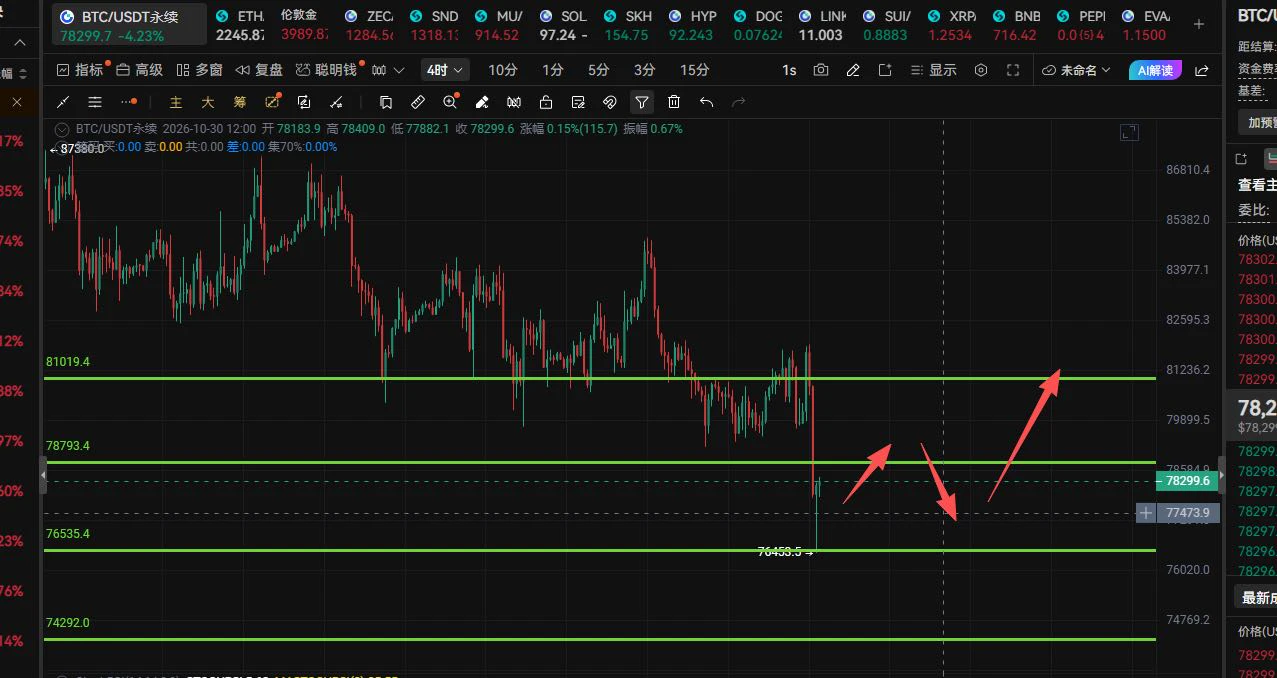This screenshot has width=1277, height=678.
Task: Open the 4时 timeframe dropdown
Action: click(445, 70)
